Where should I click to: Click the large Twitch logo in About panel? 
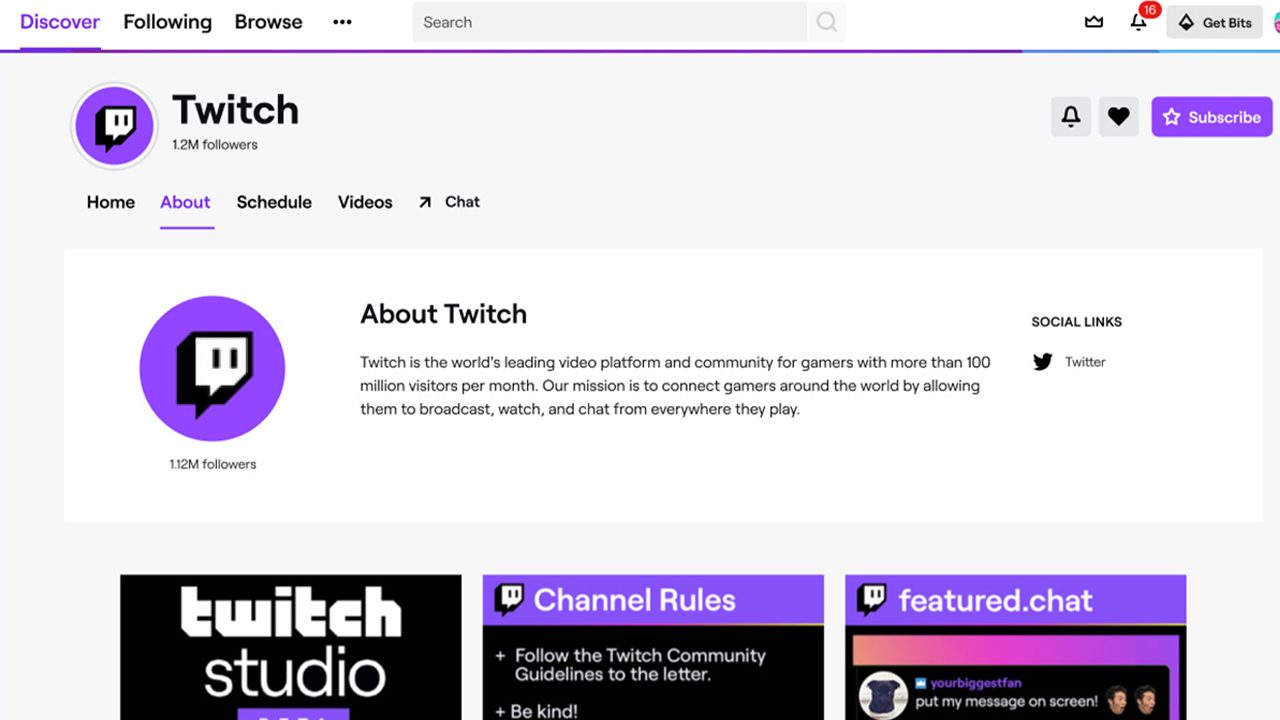coord(212,368)
